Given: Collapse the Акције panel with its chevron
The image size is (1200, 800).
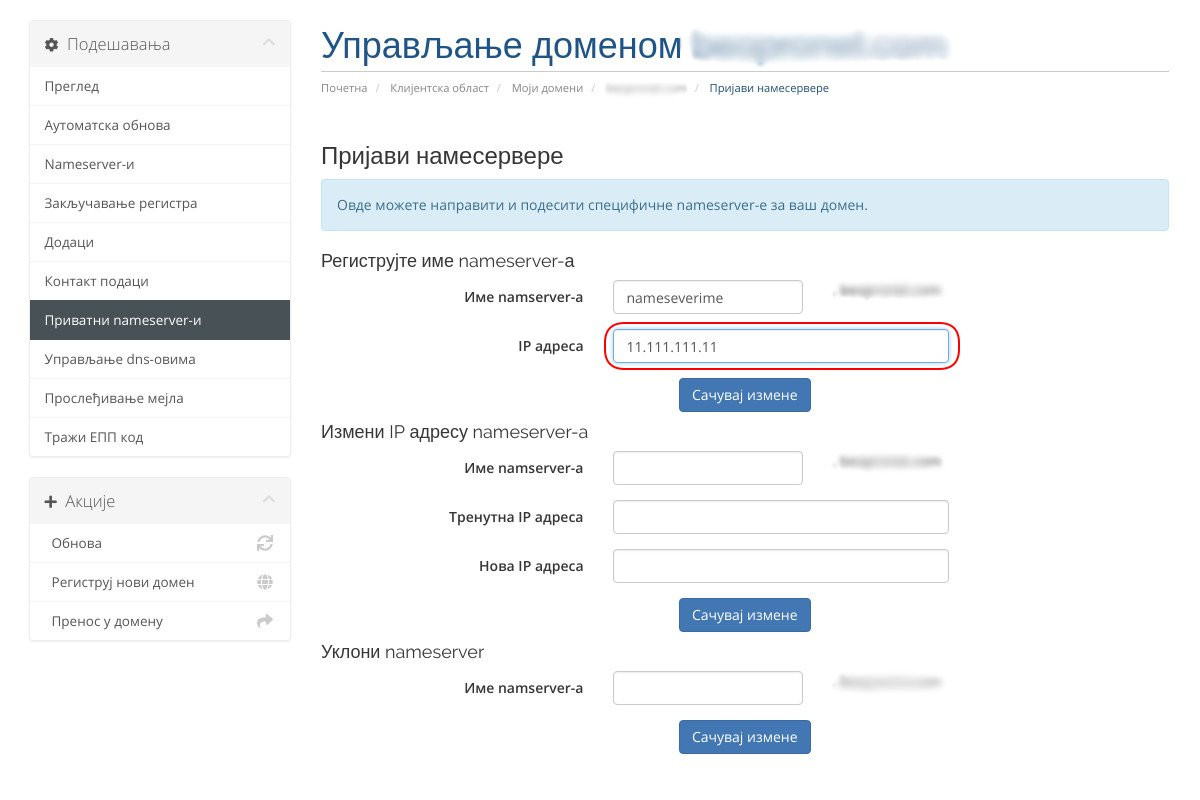Looking at the screenshot, I should (268, 500).
